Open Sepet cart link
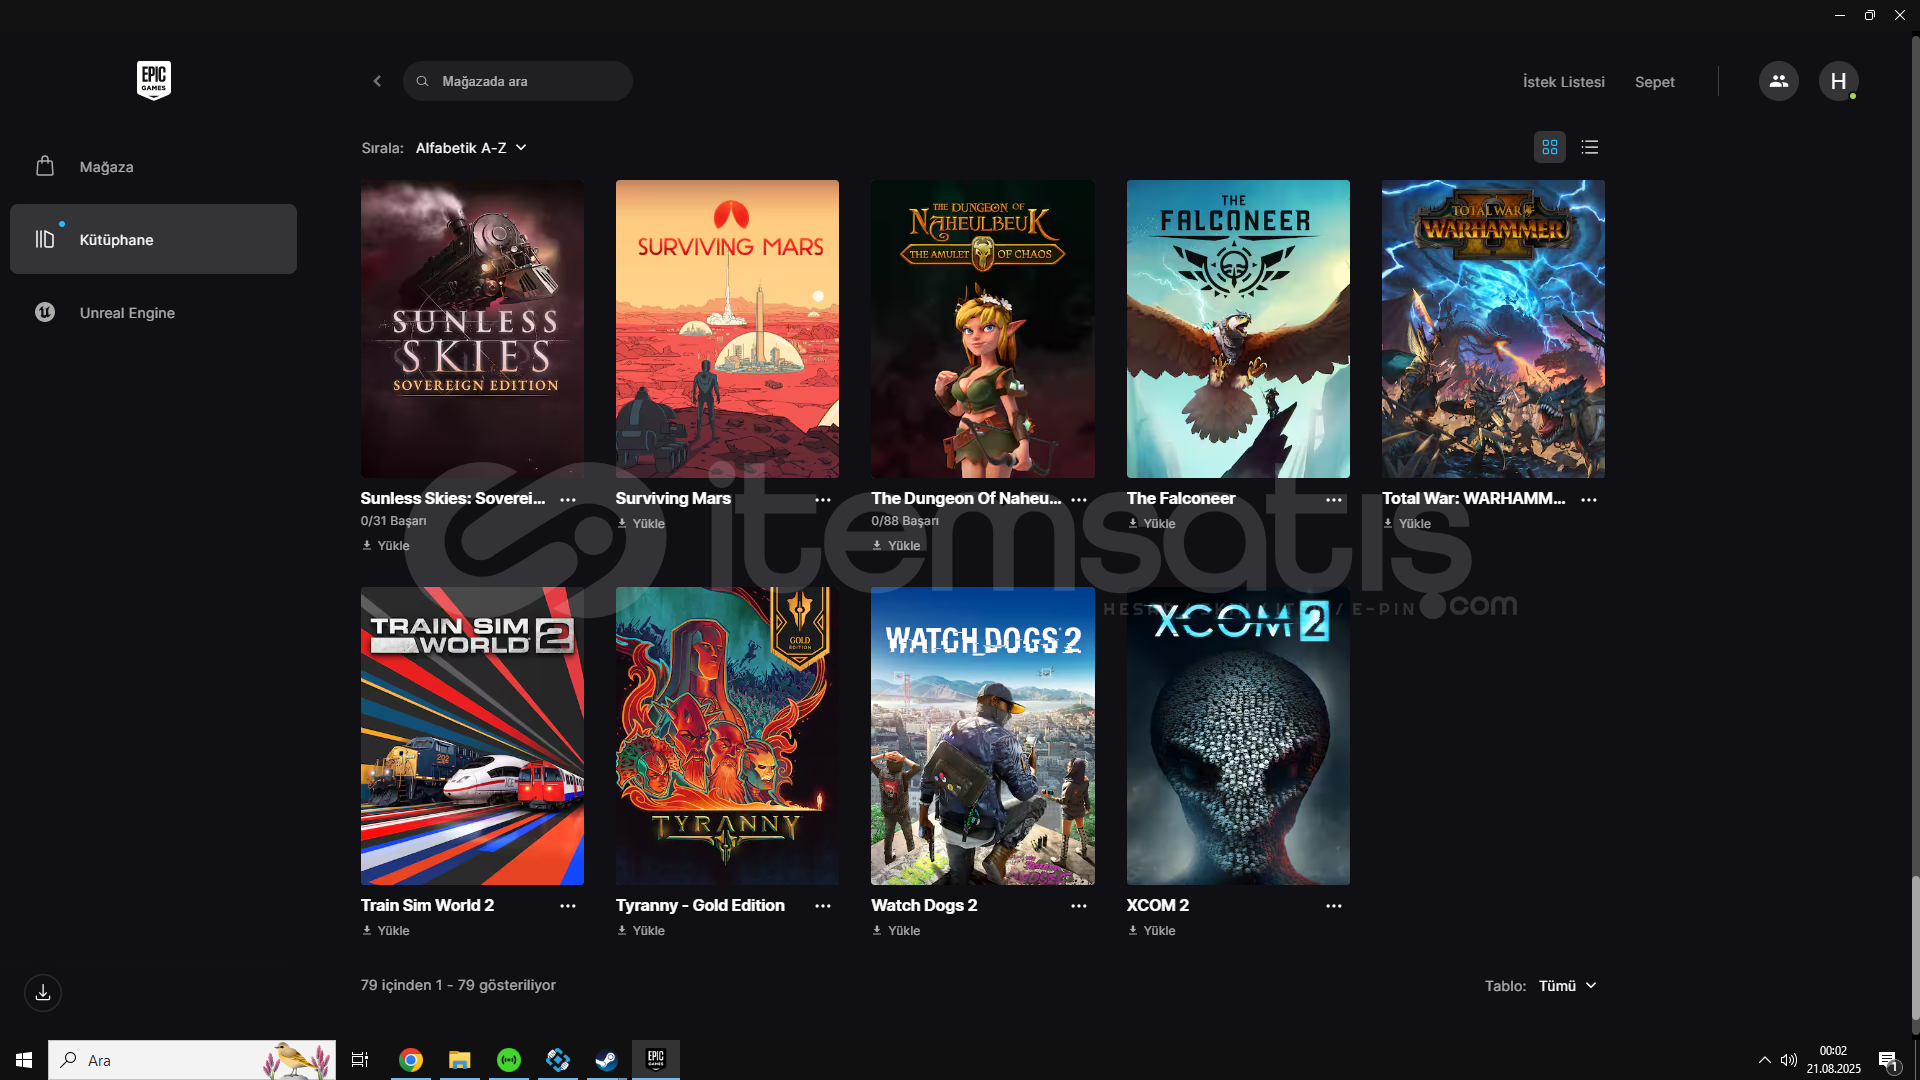This screenshot has height=1080, width=1920. point(1654,82)
